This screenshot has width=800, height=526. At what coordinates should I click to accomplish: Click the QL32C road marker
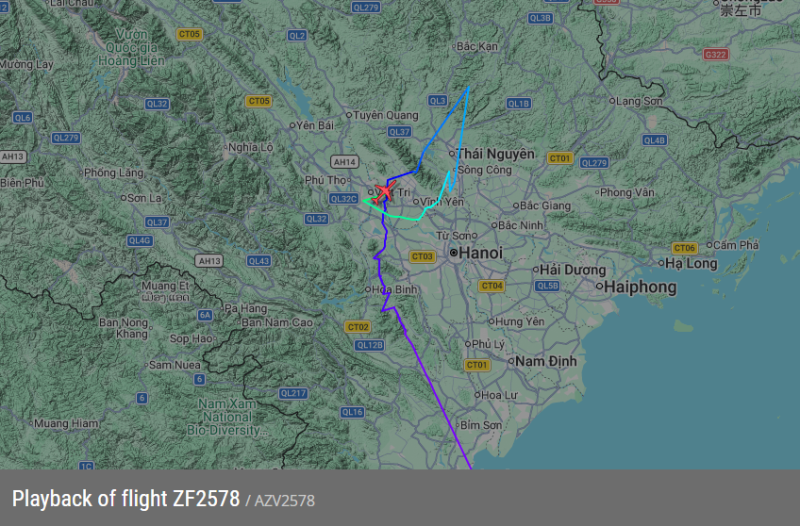344,198
